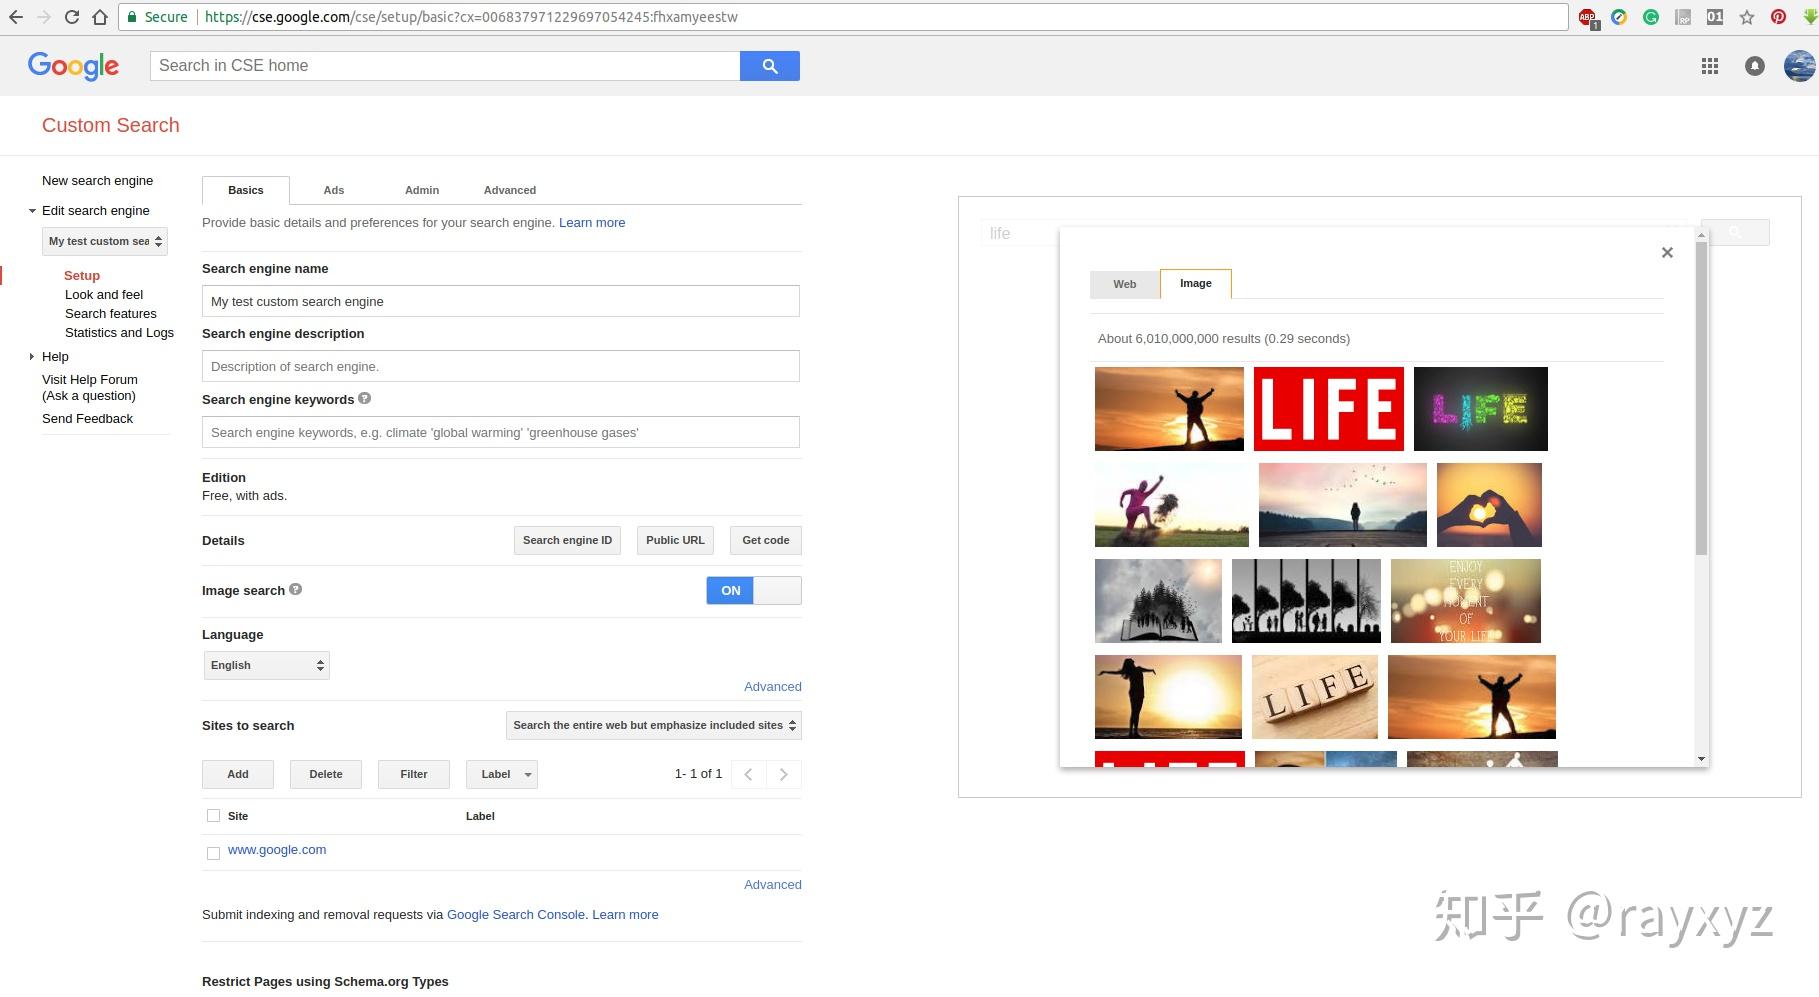1819x997 pixels.
Task: Open the Google Search Console link
Action: tap(515, 913)
